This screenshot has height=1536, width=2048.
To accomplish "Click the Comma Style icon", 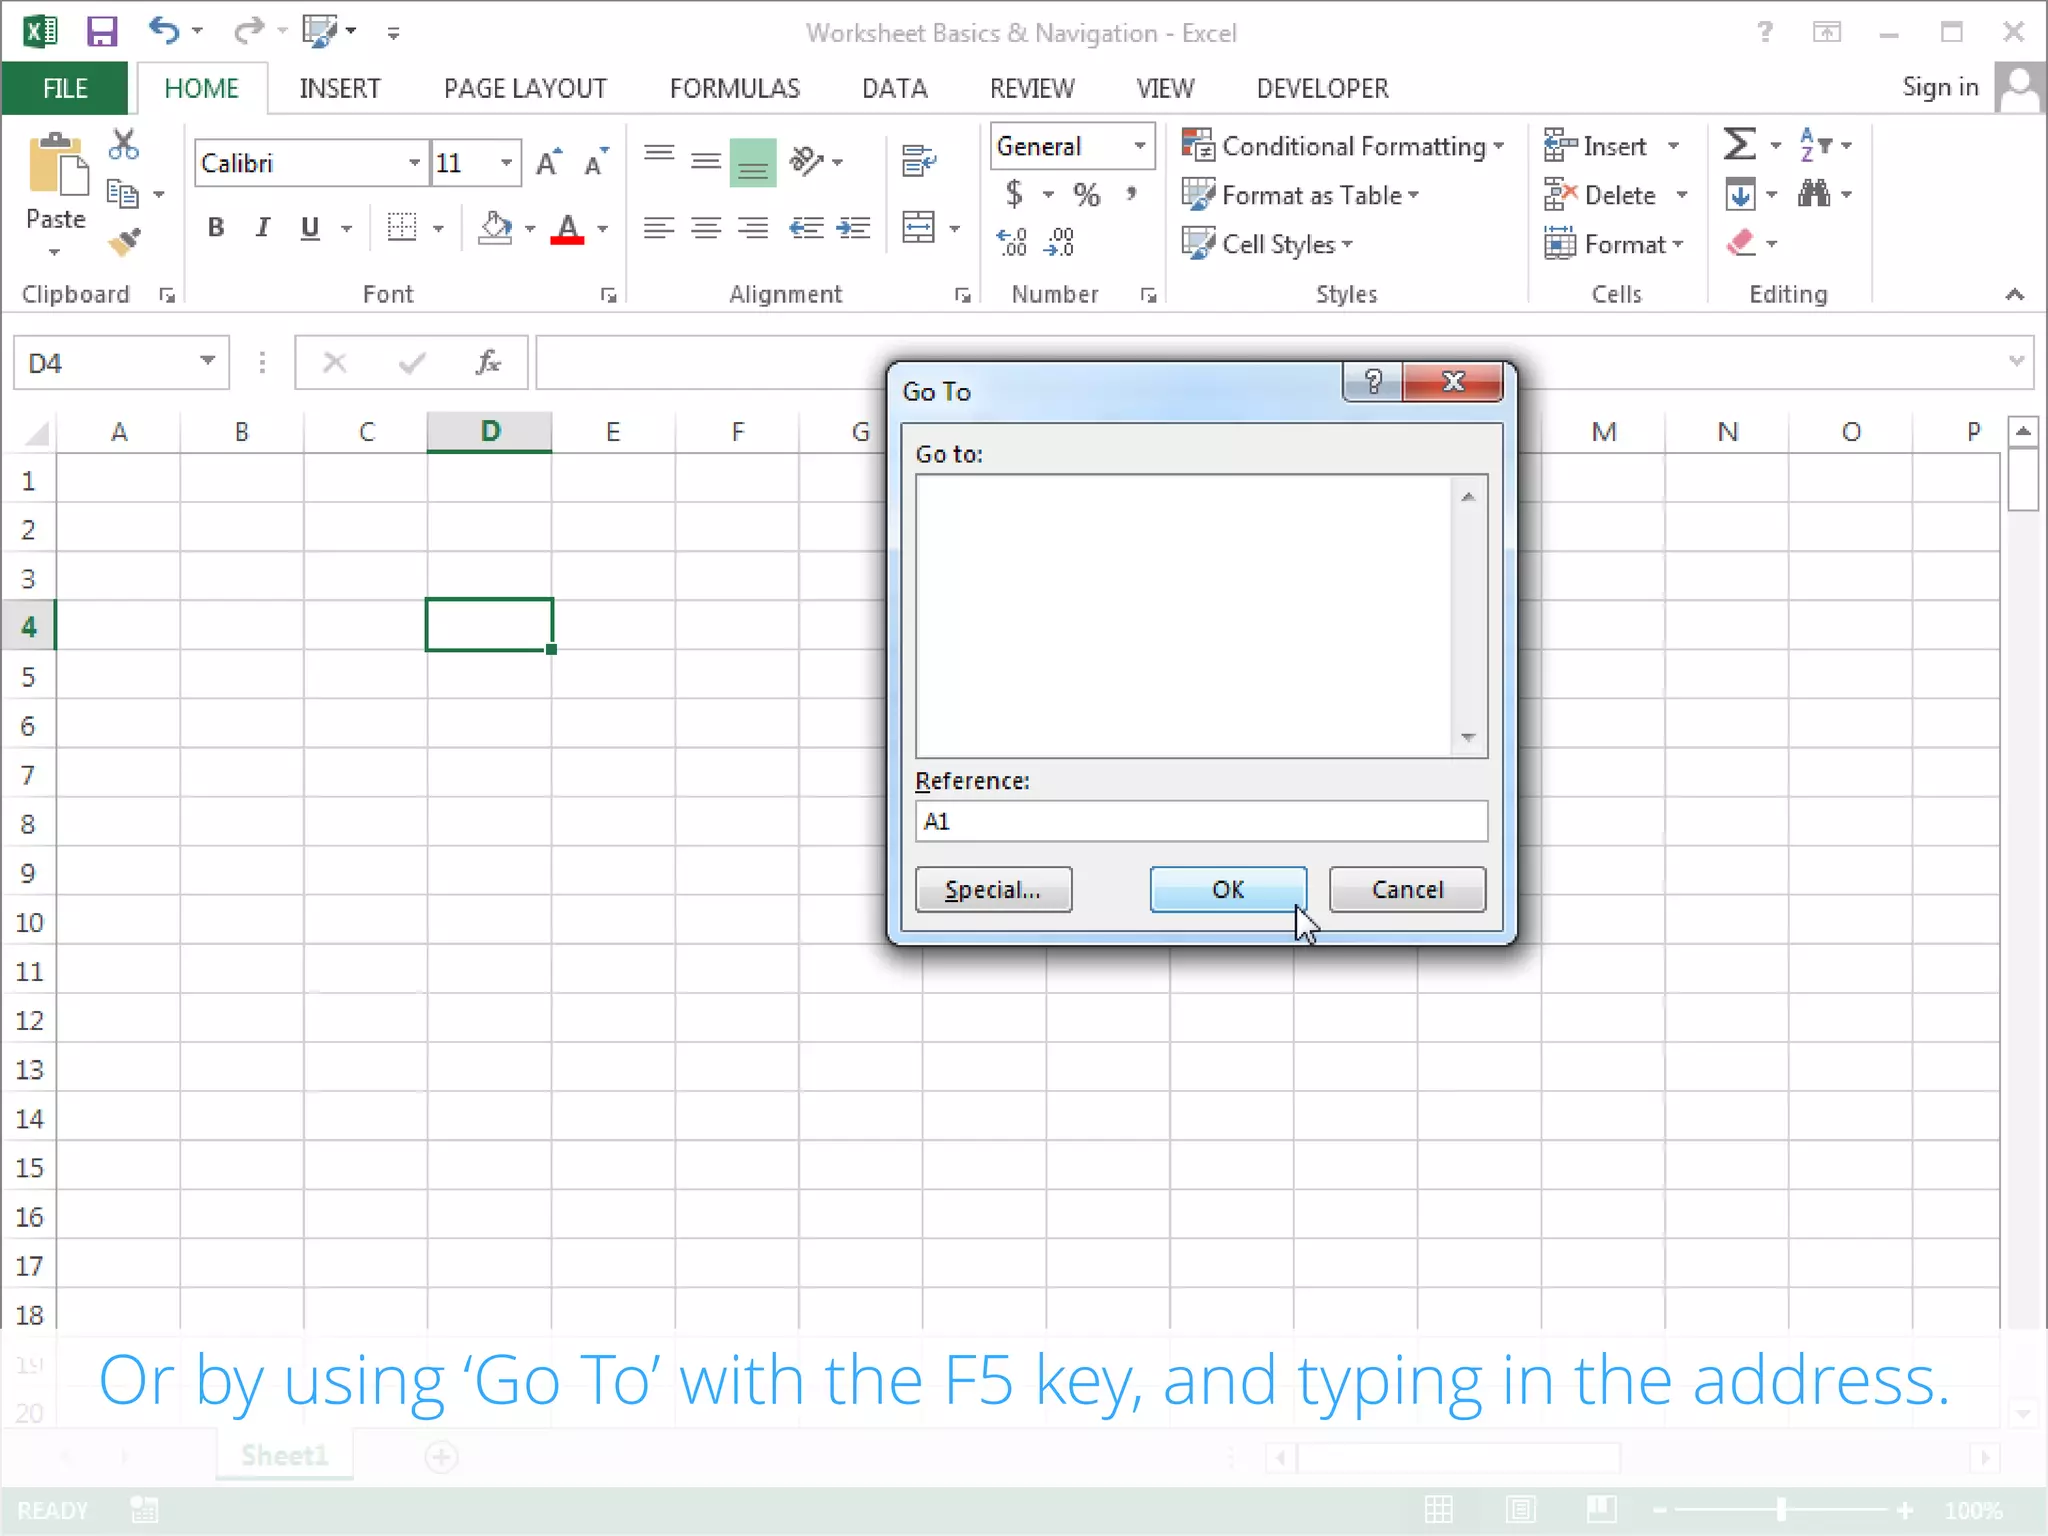I will point(1132,193).
